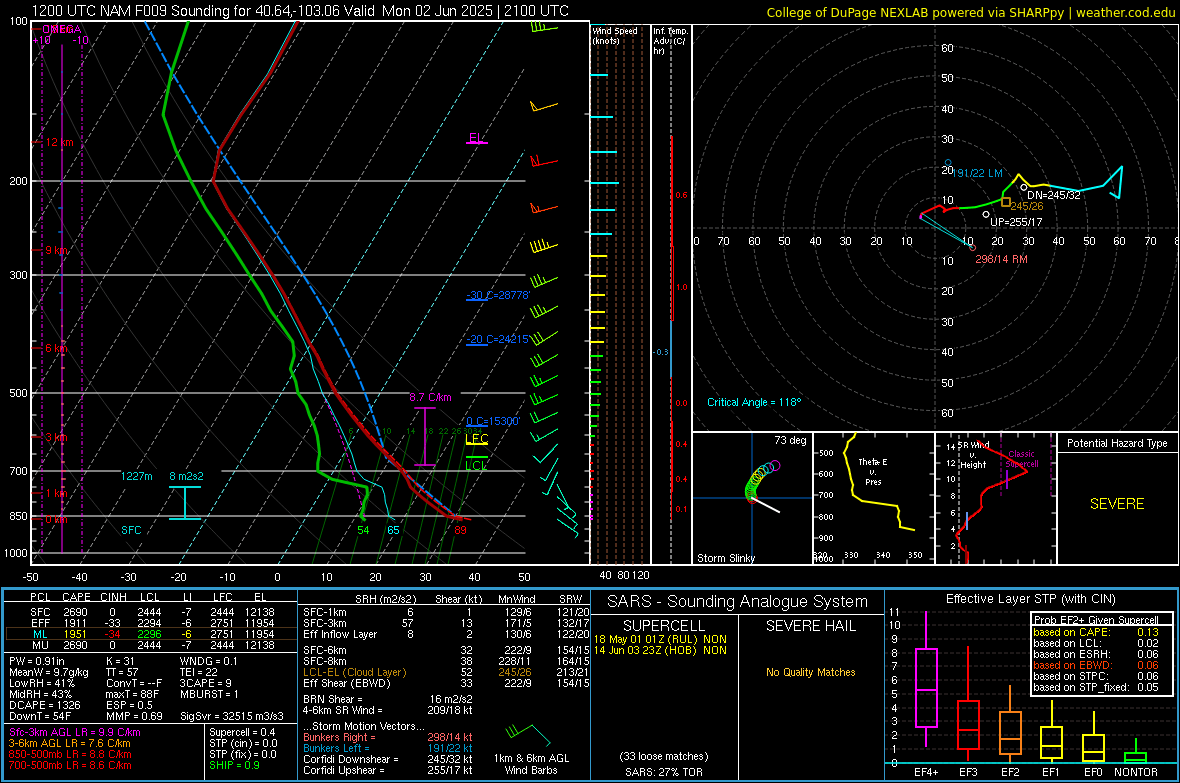The image size is (1180, 783).
Task: Click the 'SigSvr = 32515 m3/s3' value
Action: click(x=232, y=716)
